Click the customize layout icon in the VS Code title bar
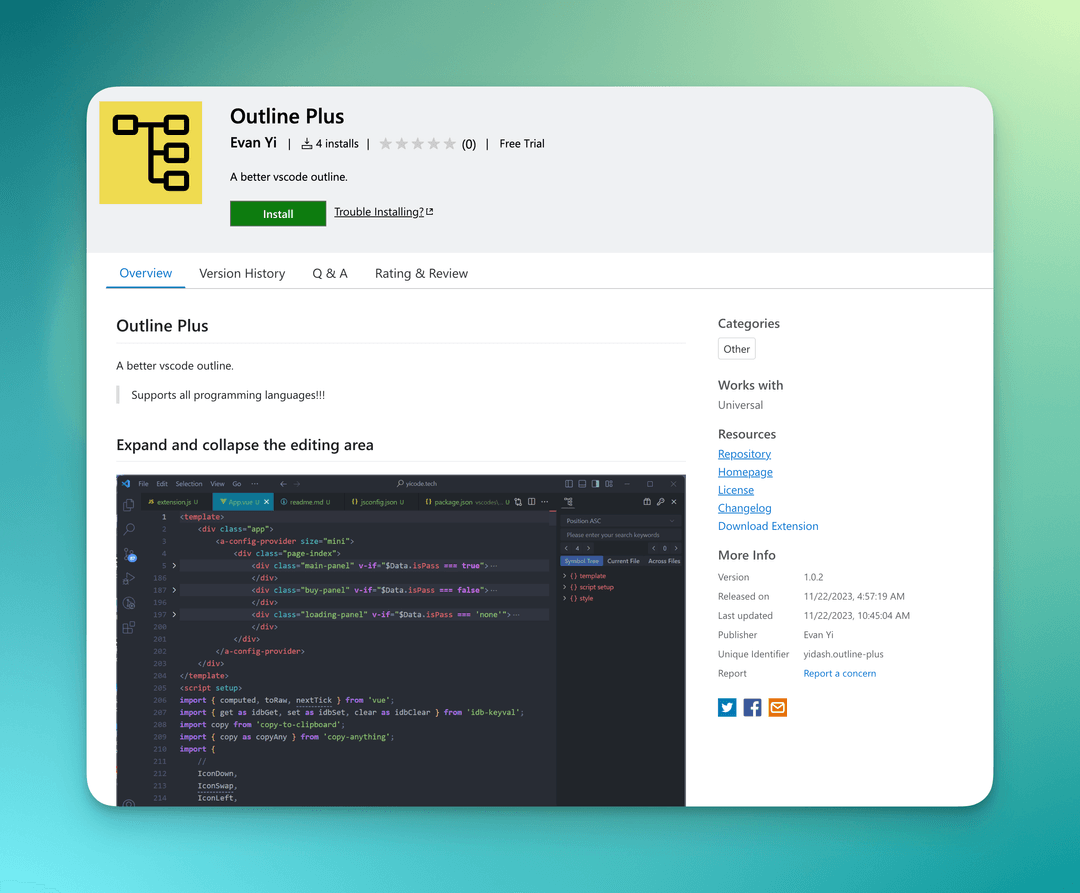 609,484
